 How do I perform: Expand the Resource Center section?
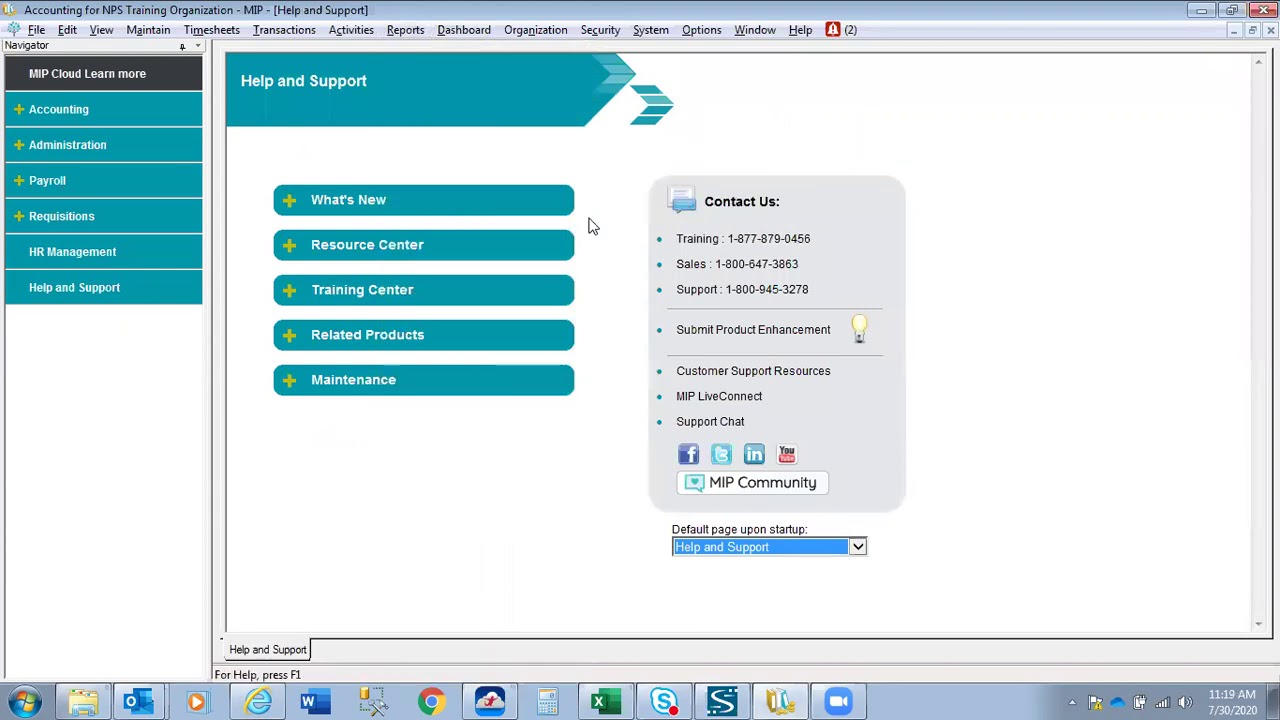coord(424,245)
